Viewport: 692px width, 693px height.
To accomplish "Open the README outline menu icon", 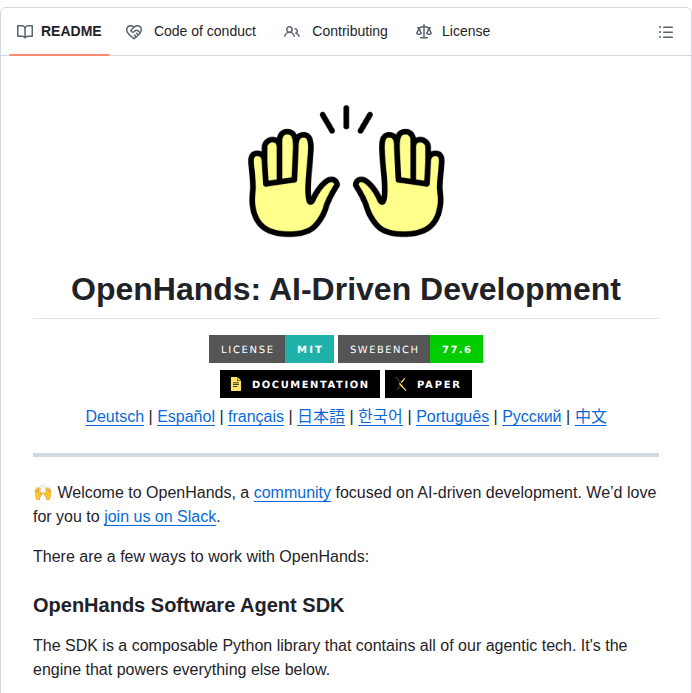I will click(x=665, y=32).
